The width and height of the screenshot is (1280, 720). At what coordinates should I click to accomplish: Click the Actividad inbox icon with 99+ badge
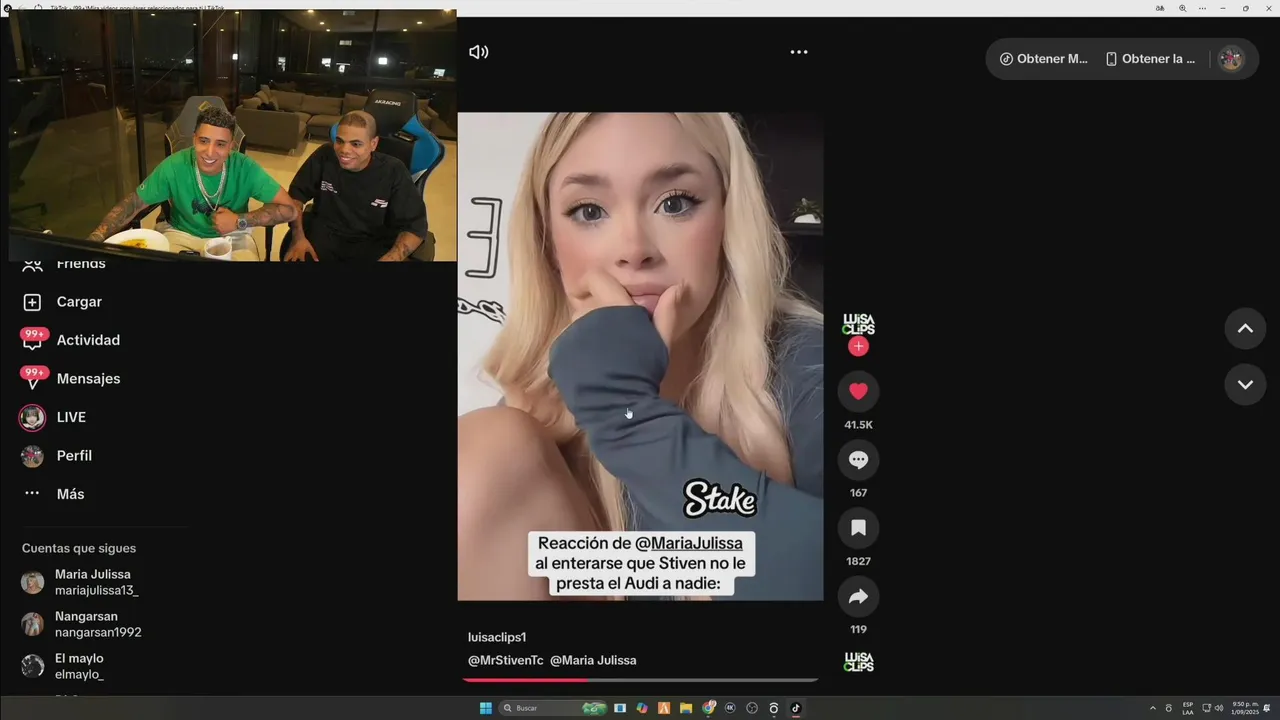[x=32, y=340]
